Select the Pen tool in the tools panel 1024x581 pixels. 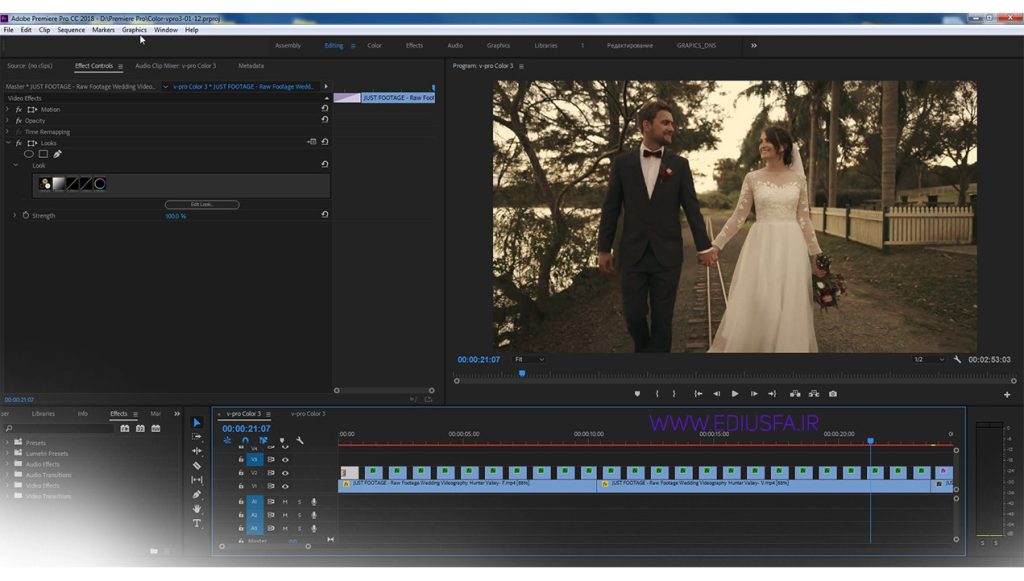pos(197,494)
